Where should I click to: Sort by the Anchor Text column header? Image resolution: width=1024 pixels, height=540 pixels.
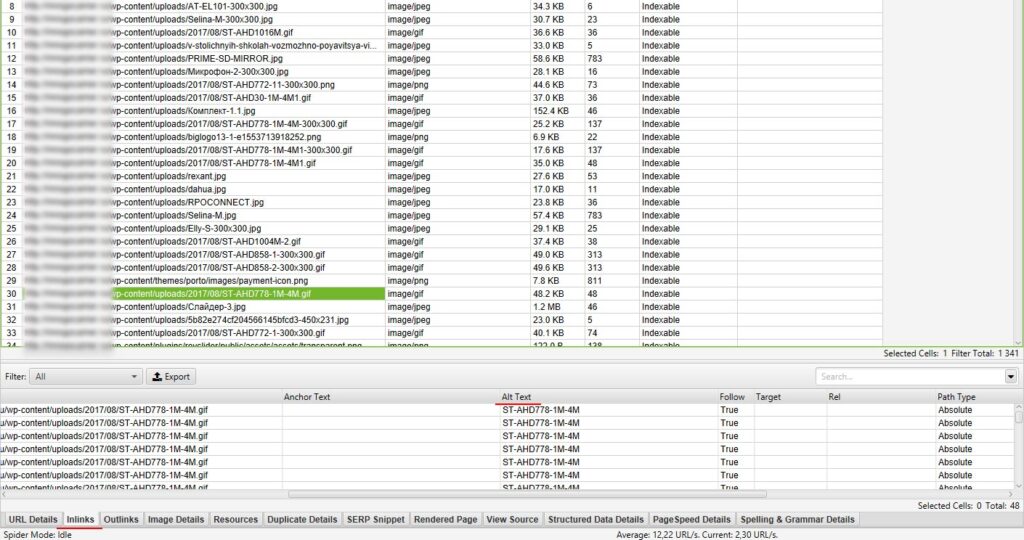click(x=306, y=397)
